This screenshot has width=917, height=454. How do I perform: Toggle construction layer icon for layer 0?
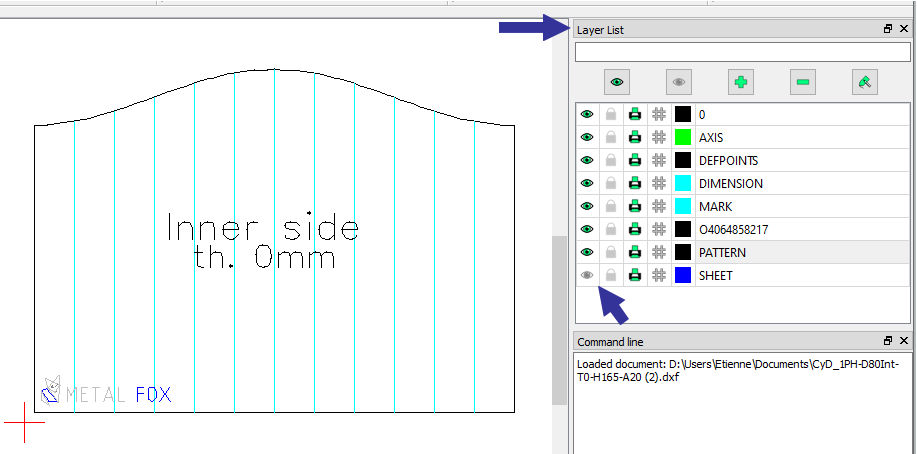pyautogui.click(x=659, y=114)
